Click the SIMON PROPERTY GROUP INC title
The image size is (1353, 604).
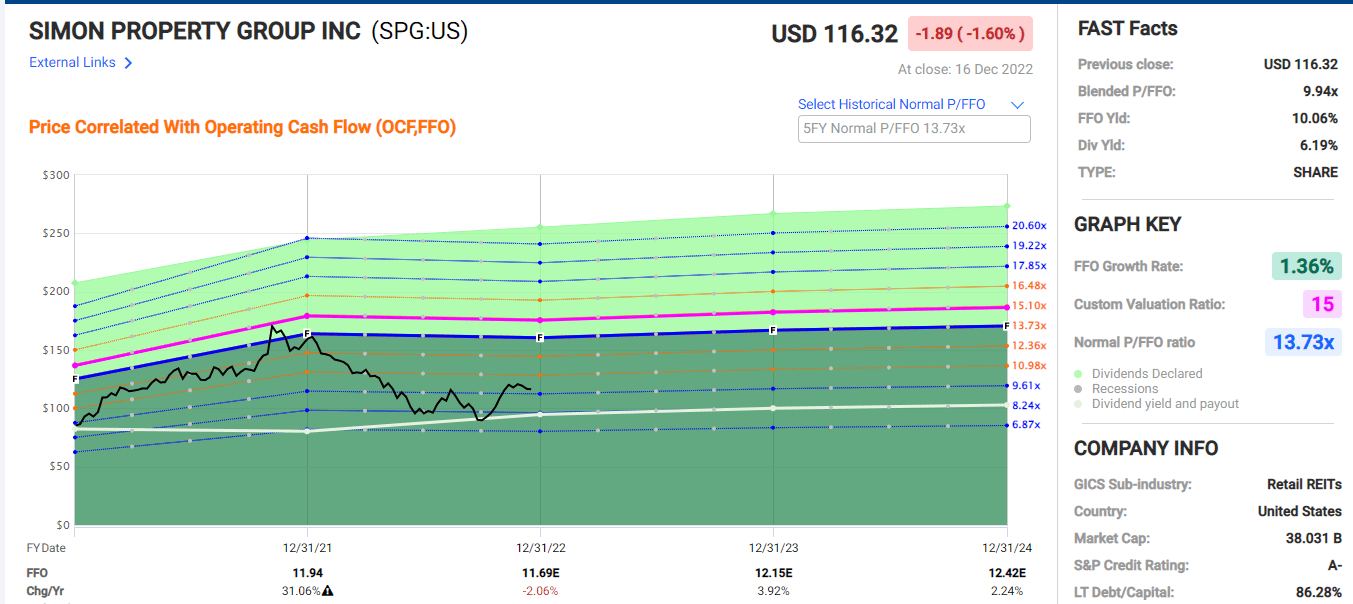click(195, 31)
